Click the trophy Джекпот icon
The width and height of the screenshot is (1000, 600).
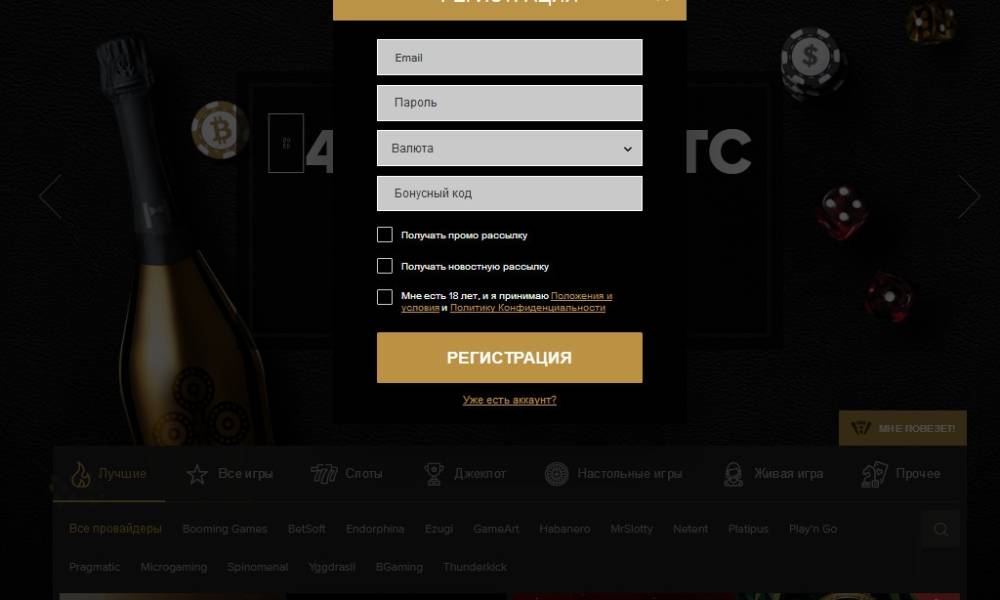point(434,474)
